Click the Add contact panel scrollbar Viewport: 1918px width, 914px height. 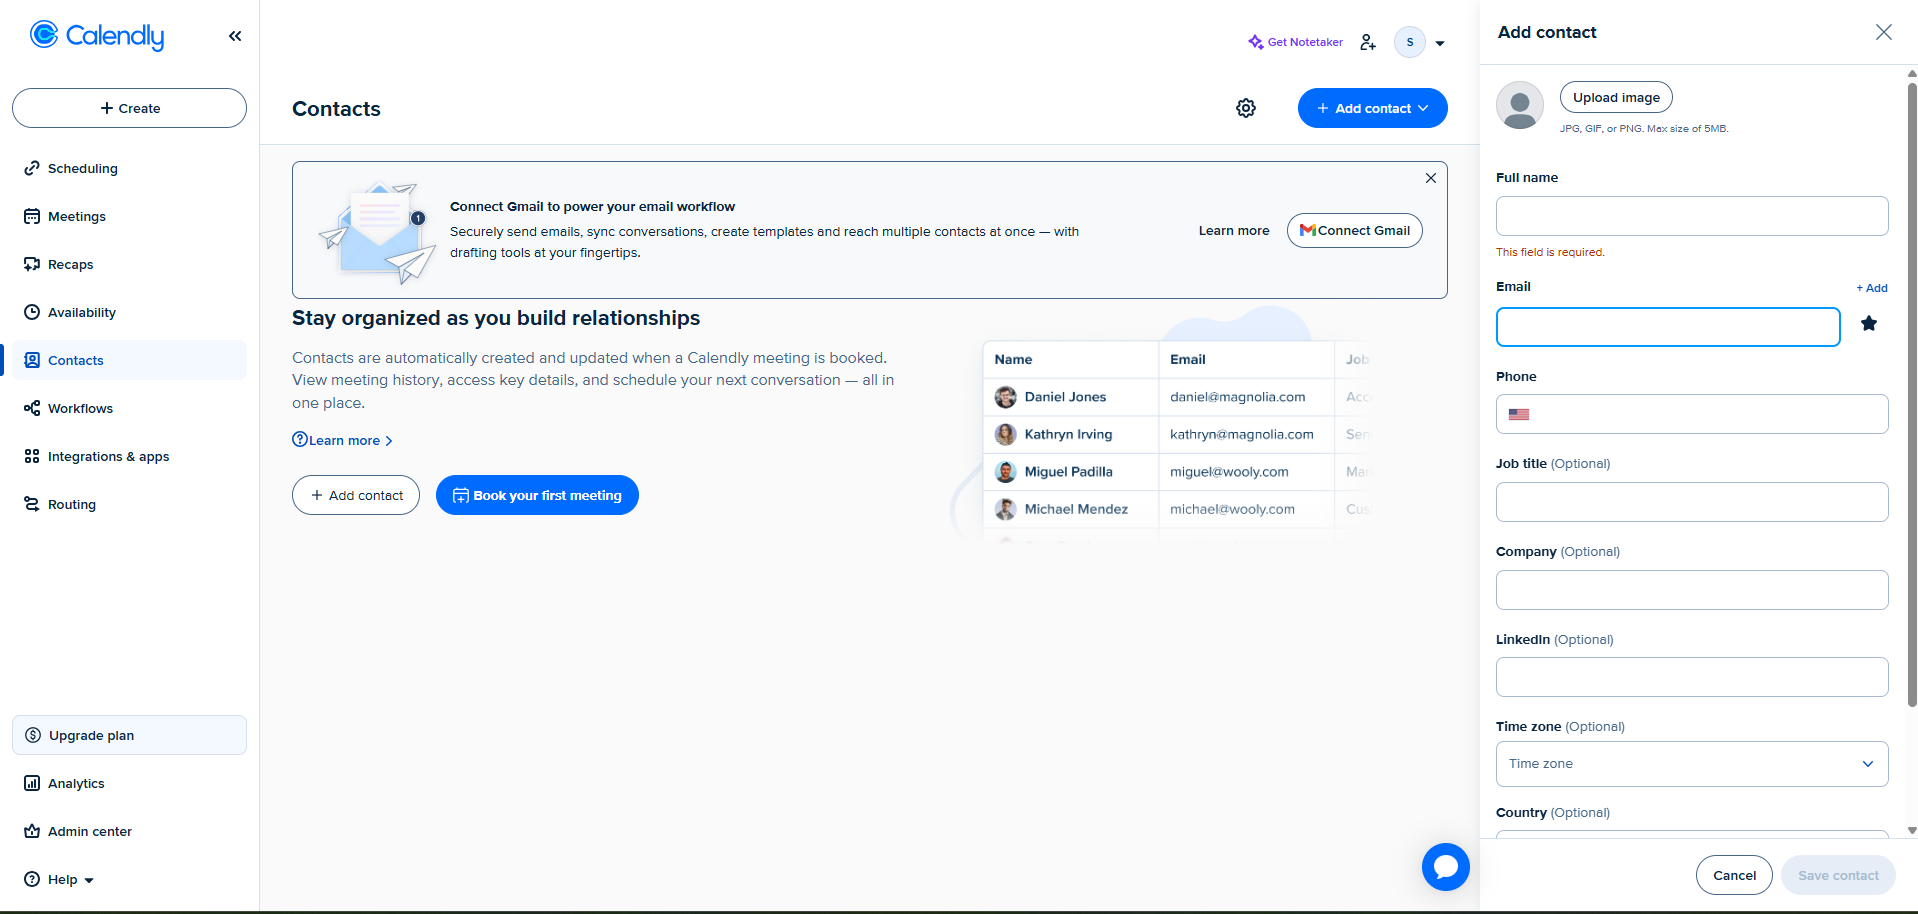1912,390
